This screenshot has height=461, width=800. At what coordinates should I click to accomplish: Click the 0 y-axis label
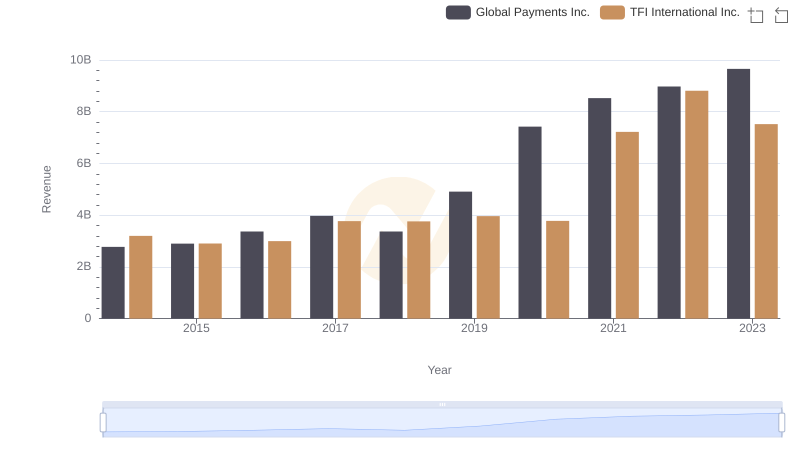pyautogui.click(x=88, y=318)
